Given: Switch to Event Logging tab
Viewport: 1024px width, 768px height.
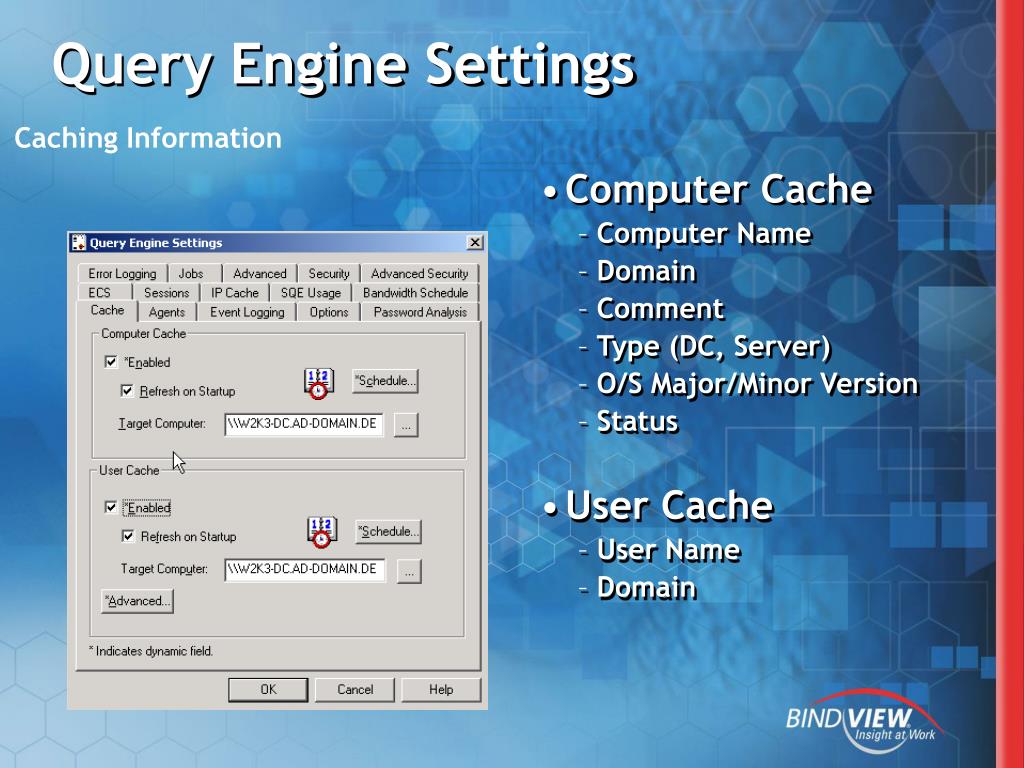Looking at the screenshot, I should pos(247,312).
